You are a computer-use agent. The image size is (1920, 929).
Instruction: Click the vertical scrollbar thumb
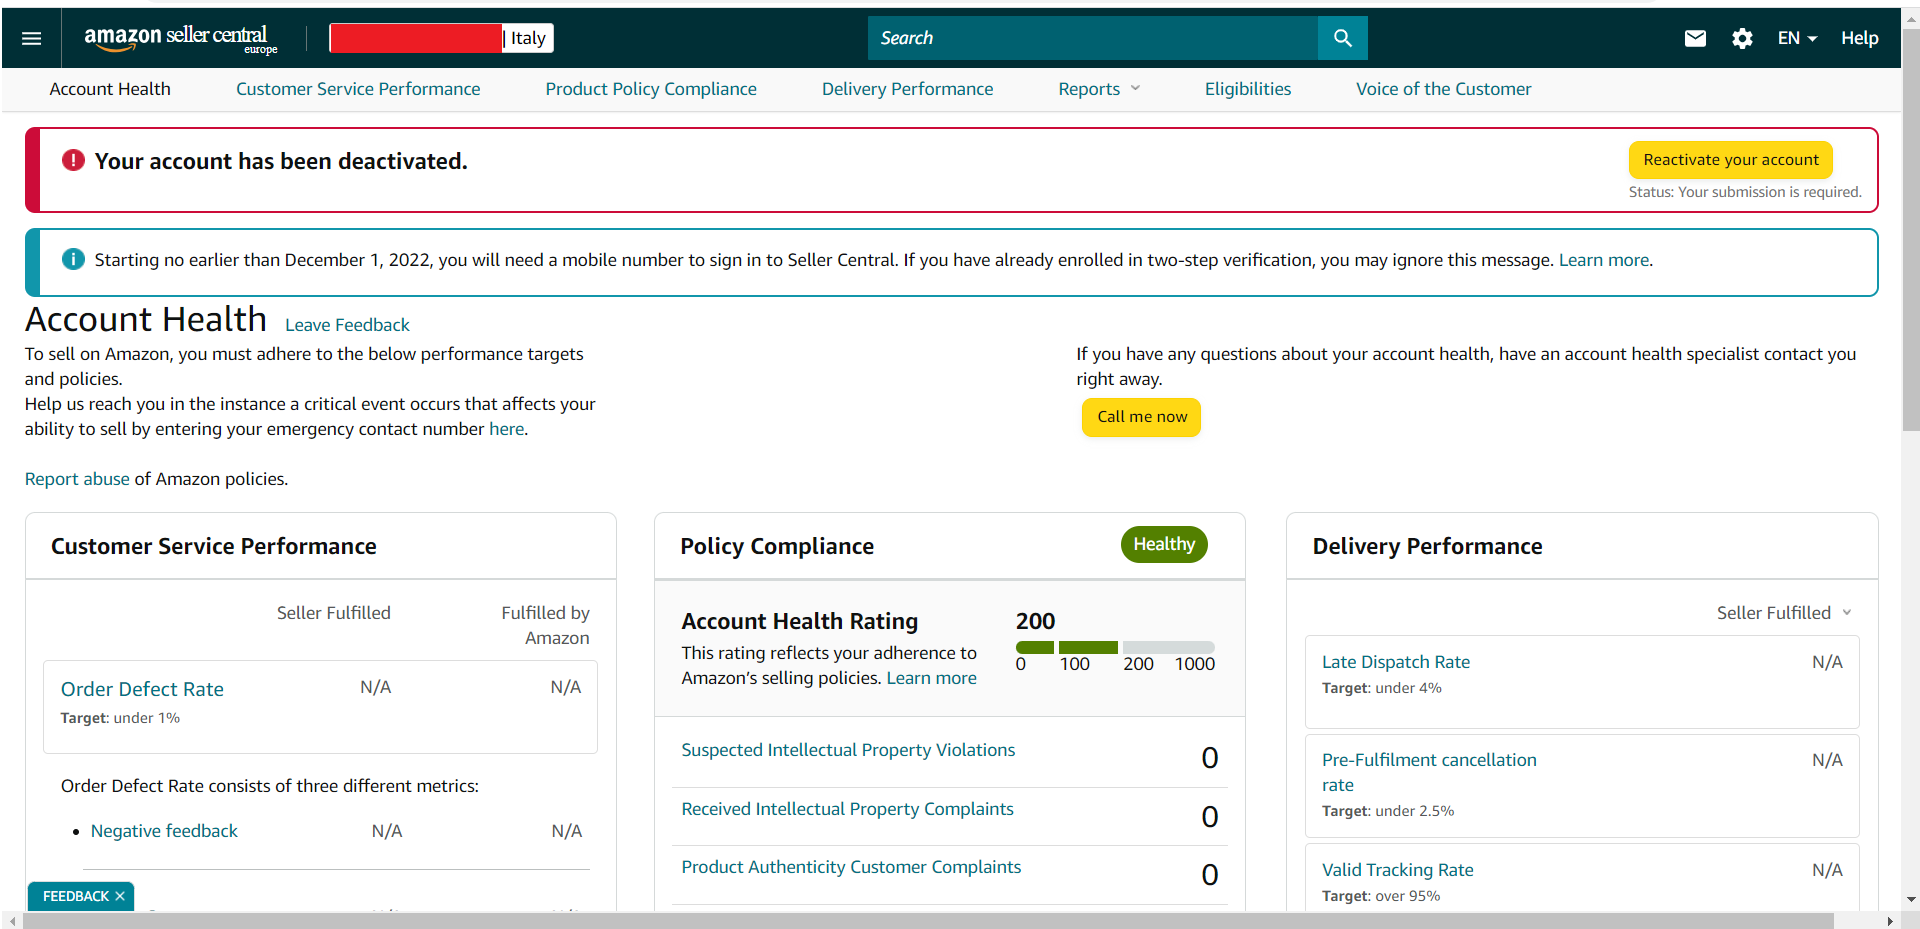tap(1910, 230)
